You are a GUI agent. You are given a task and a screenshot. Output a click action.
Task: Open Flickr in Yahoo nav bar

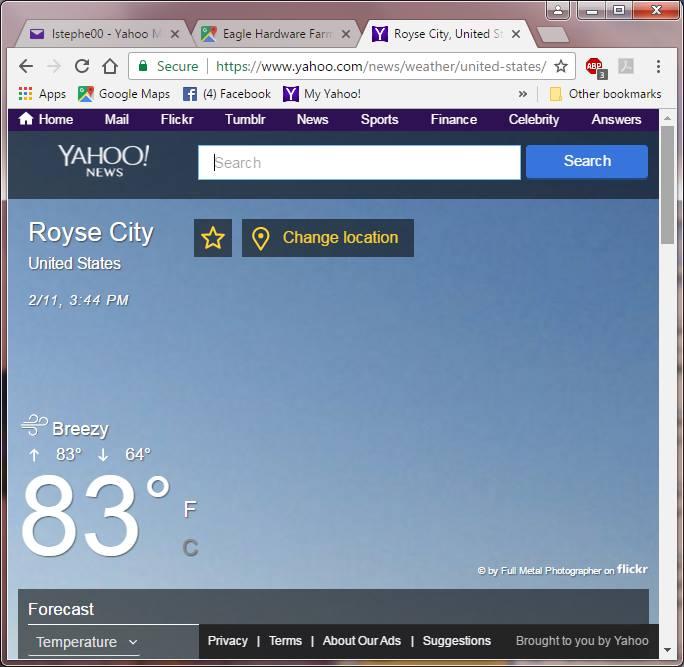(177, 119)
